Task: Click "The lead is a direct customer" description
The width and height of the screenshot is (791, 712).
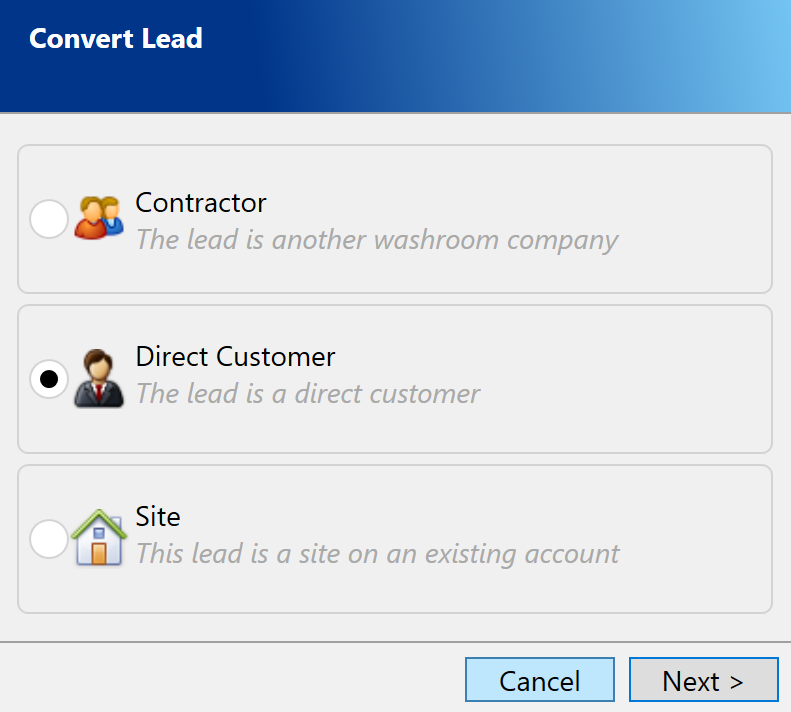Action: [308, 394]
